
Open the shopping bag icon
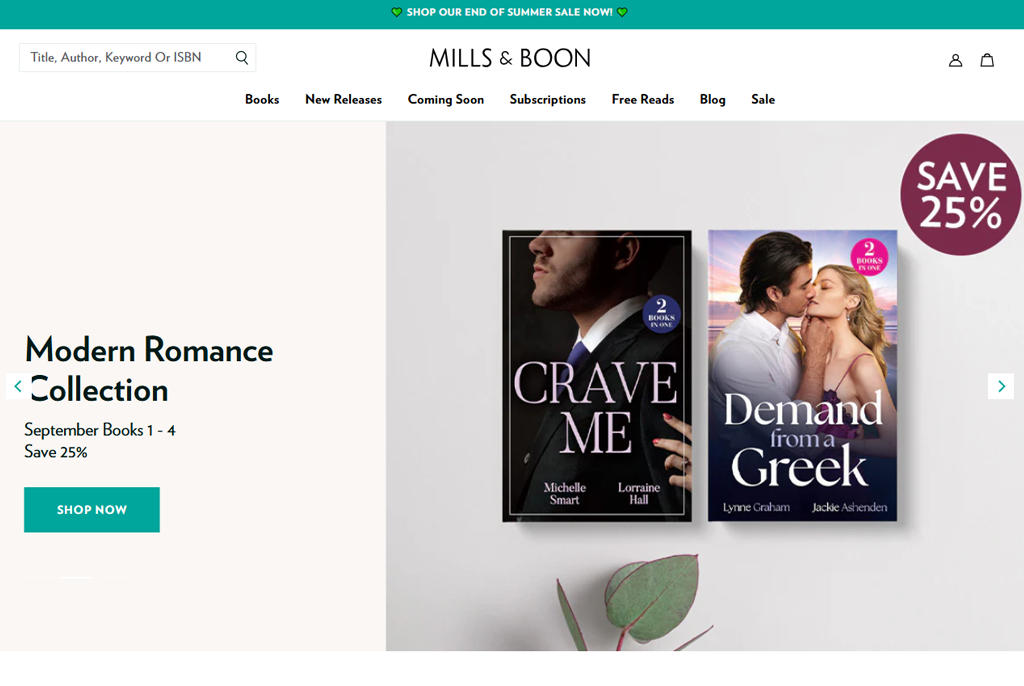[x=987, y=60]
